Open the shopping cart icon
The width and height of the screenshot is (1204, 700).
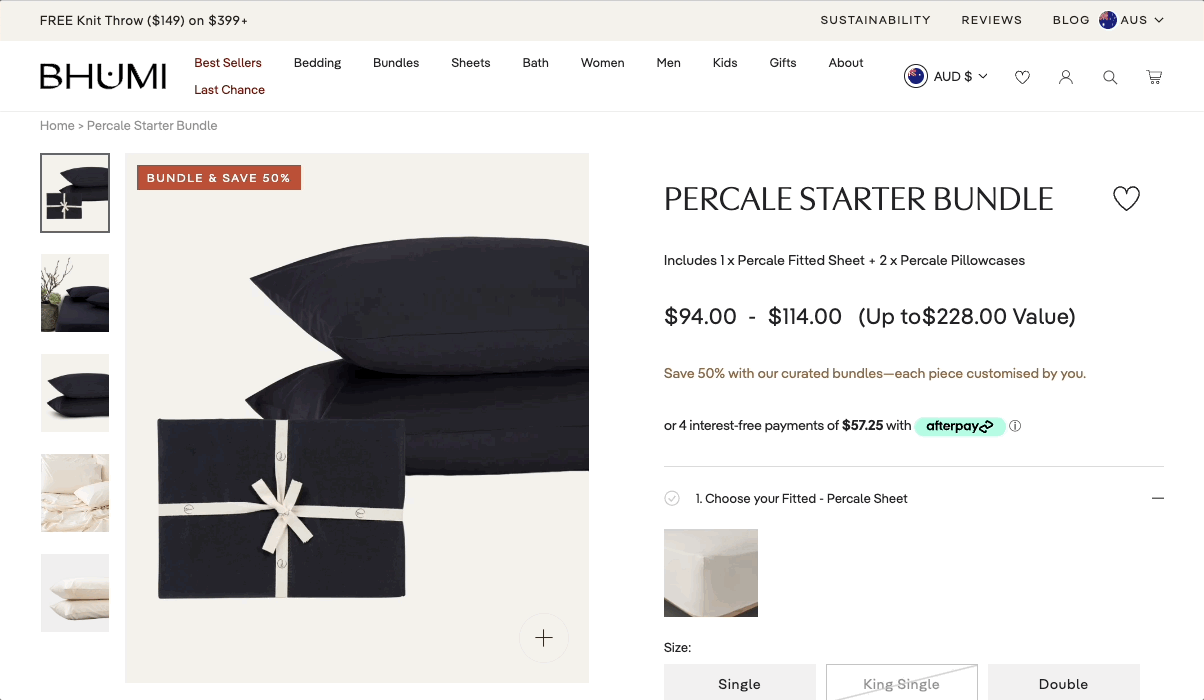(x=1154, y=77)
